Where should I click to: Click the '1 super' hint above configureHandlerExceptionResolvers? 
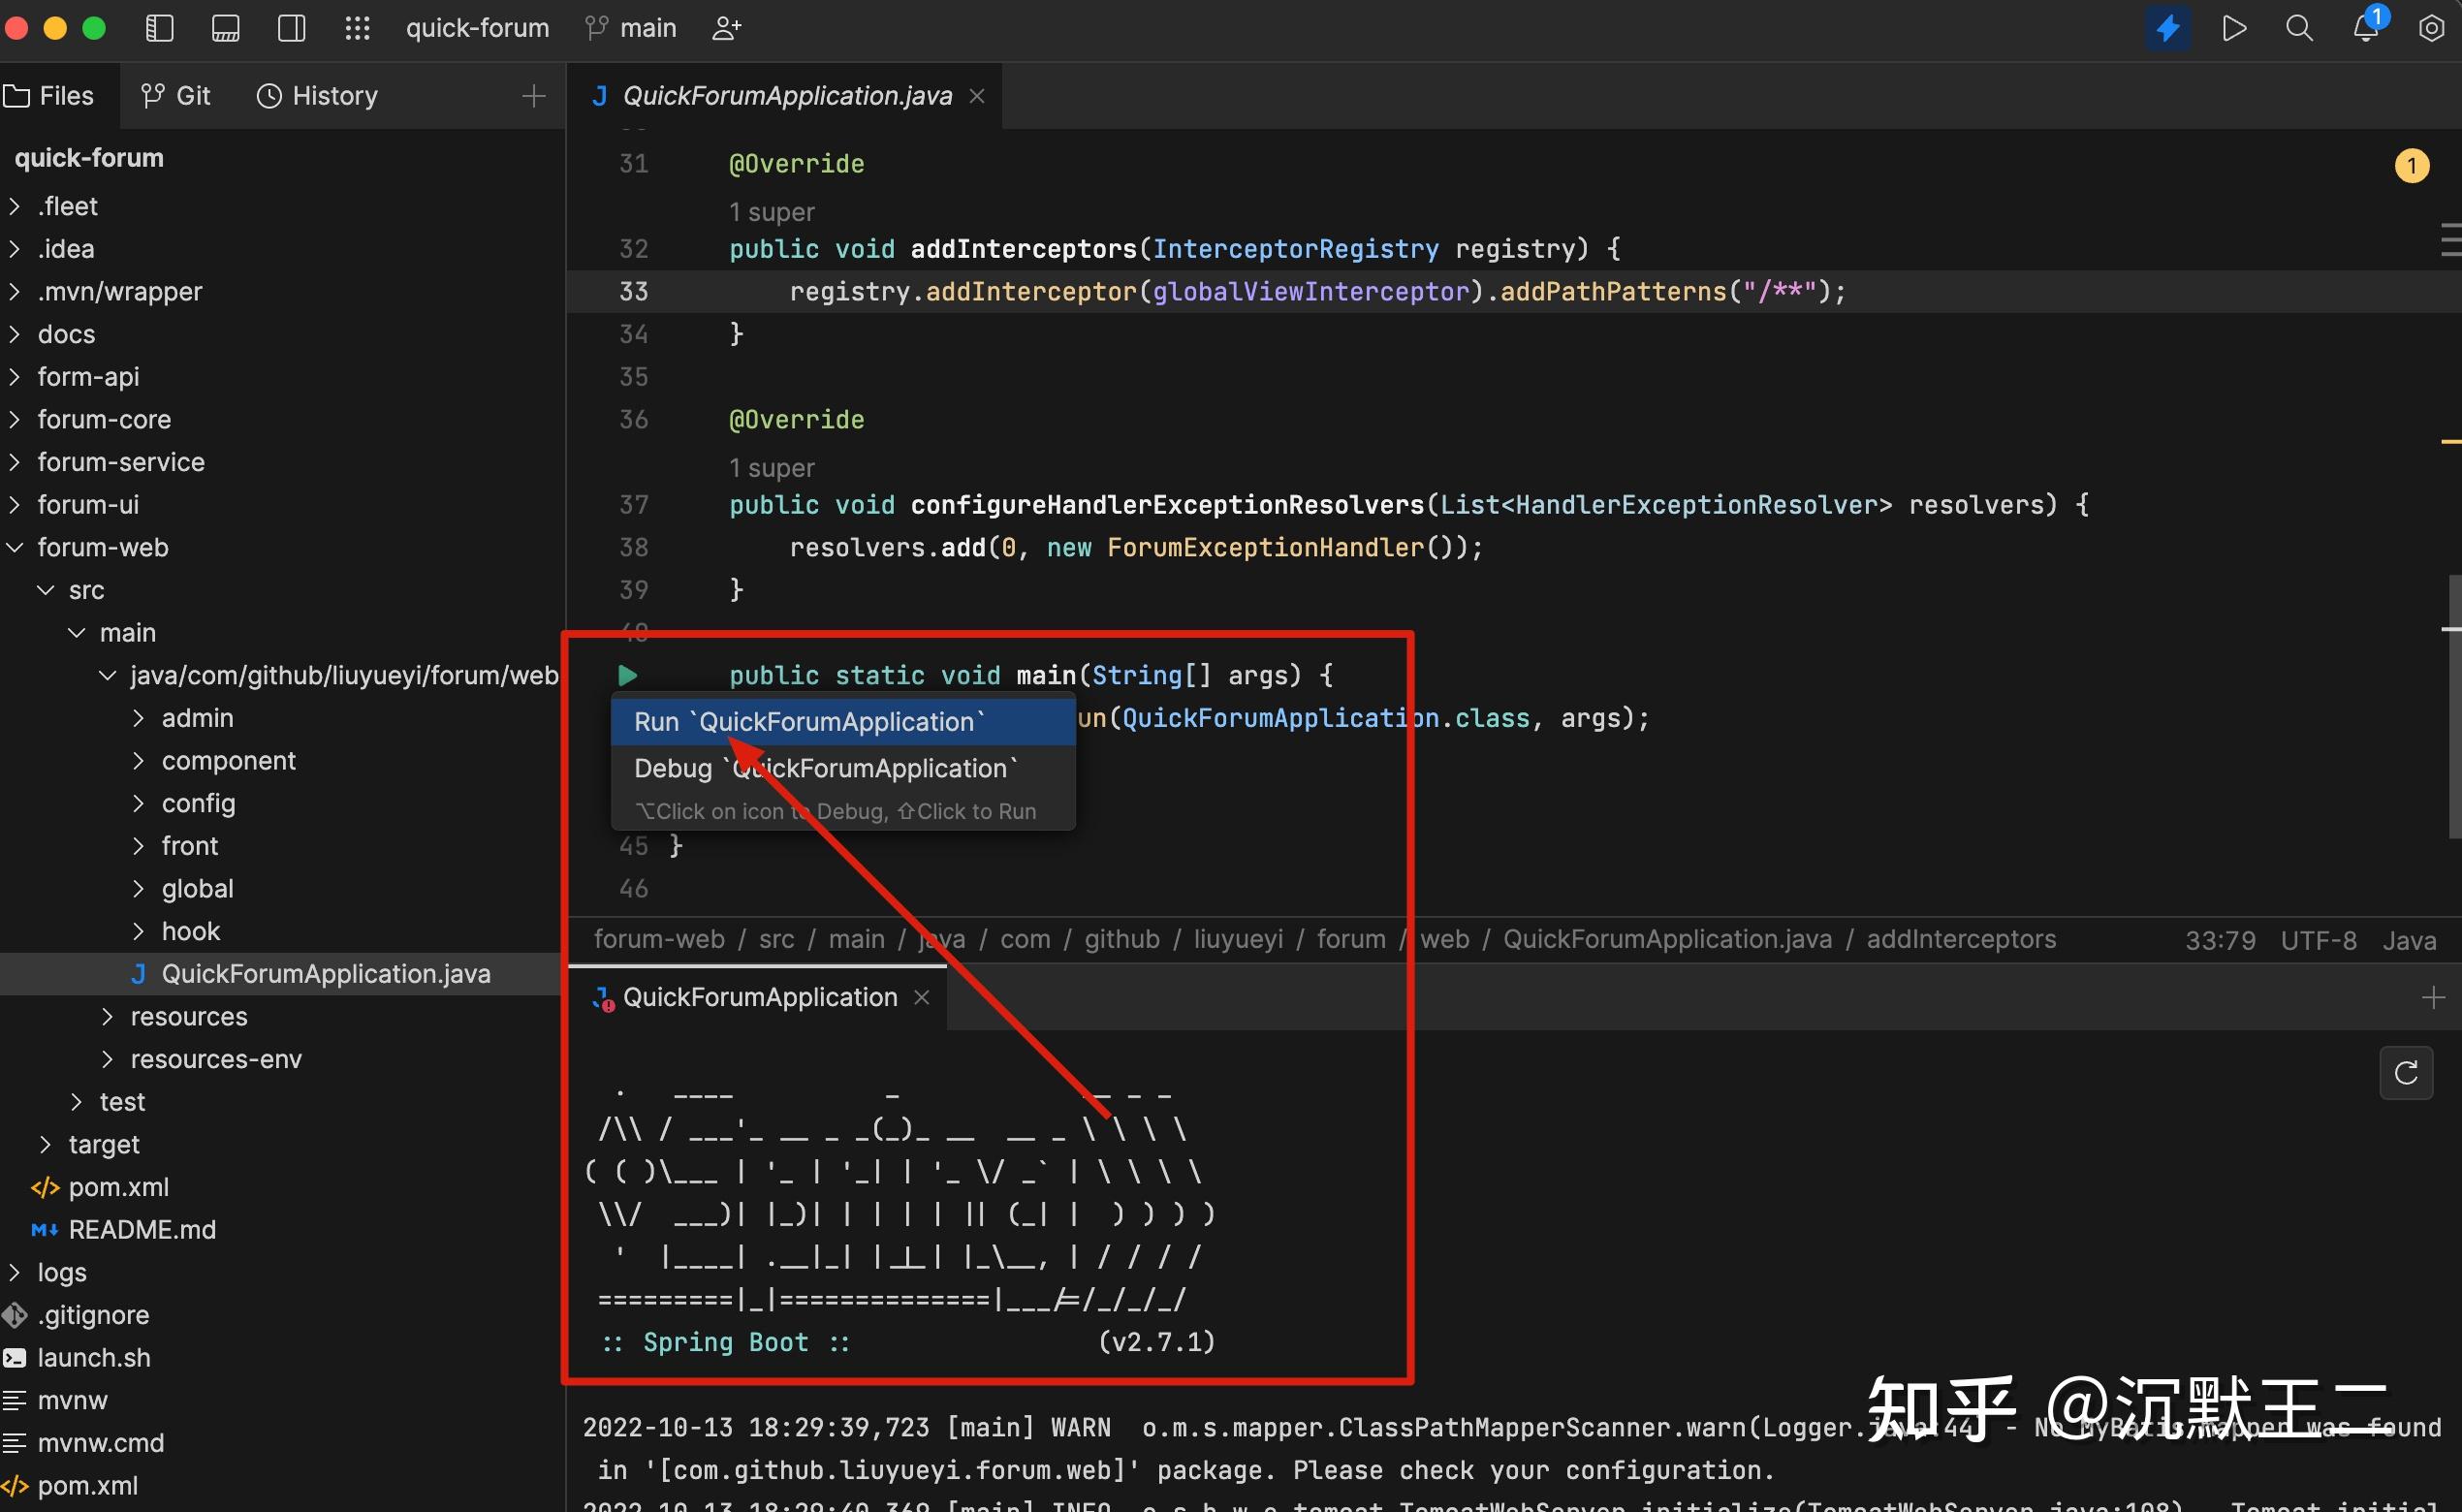[771, 468]
